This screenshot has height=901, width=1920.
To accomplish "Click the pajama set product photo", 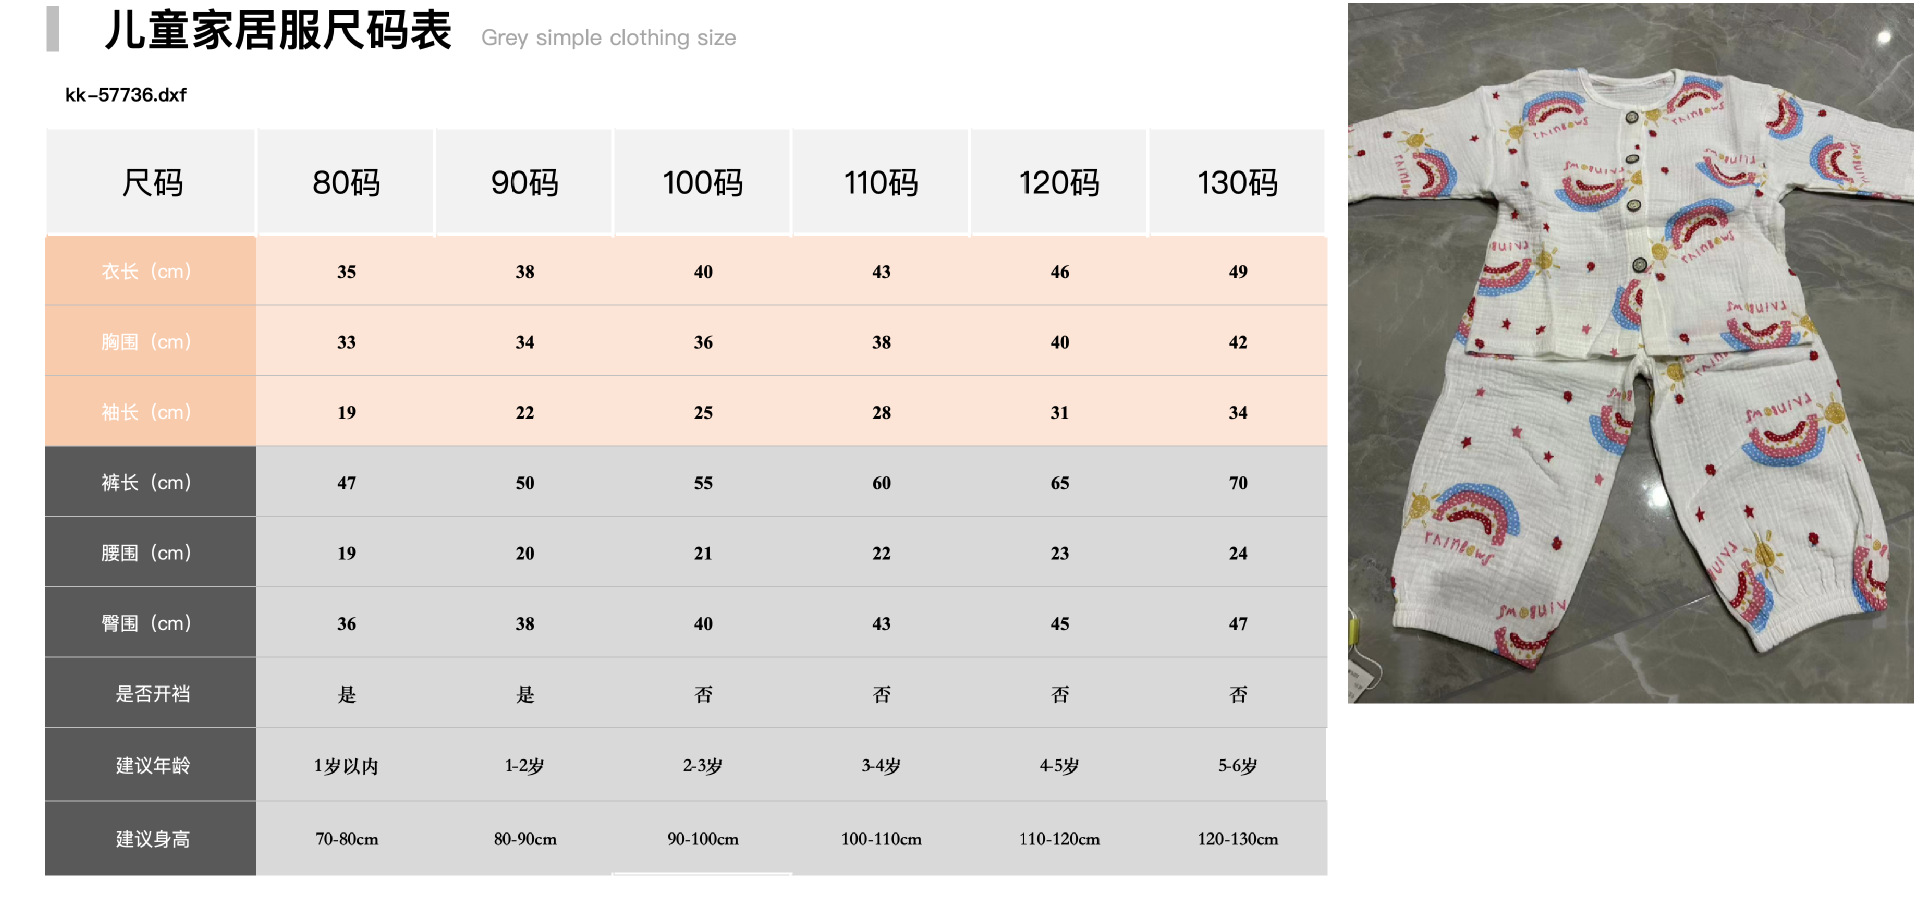I will click(1630, 353).
